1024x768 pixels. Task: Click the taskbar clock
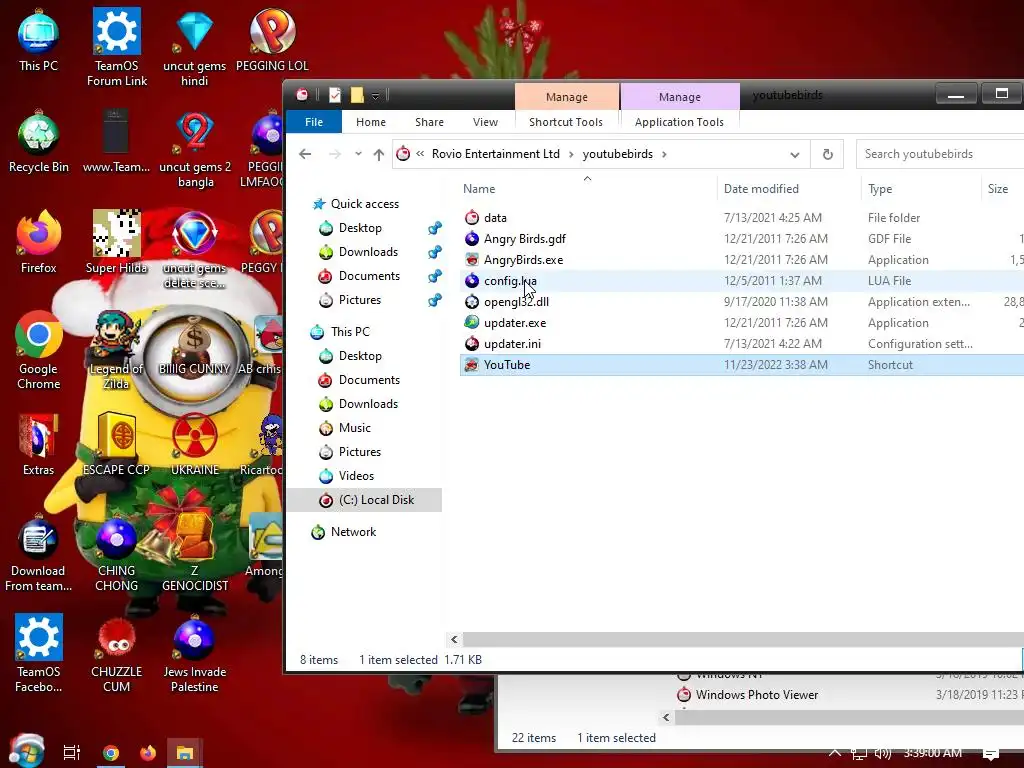coord(933,753)
